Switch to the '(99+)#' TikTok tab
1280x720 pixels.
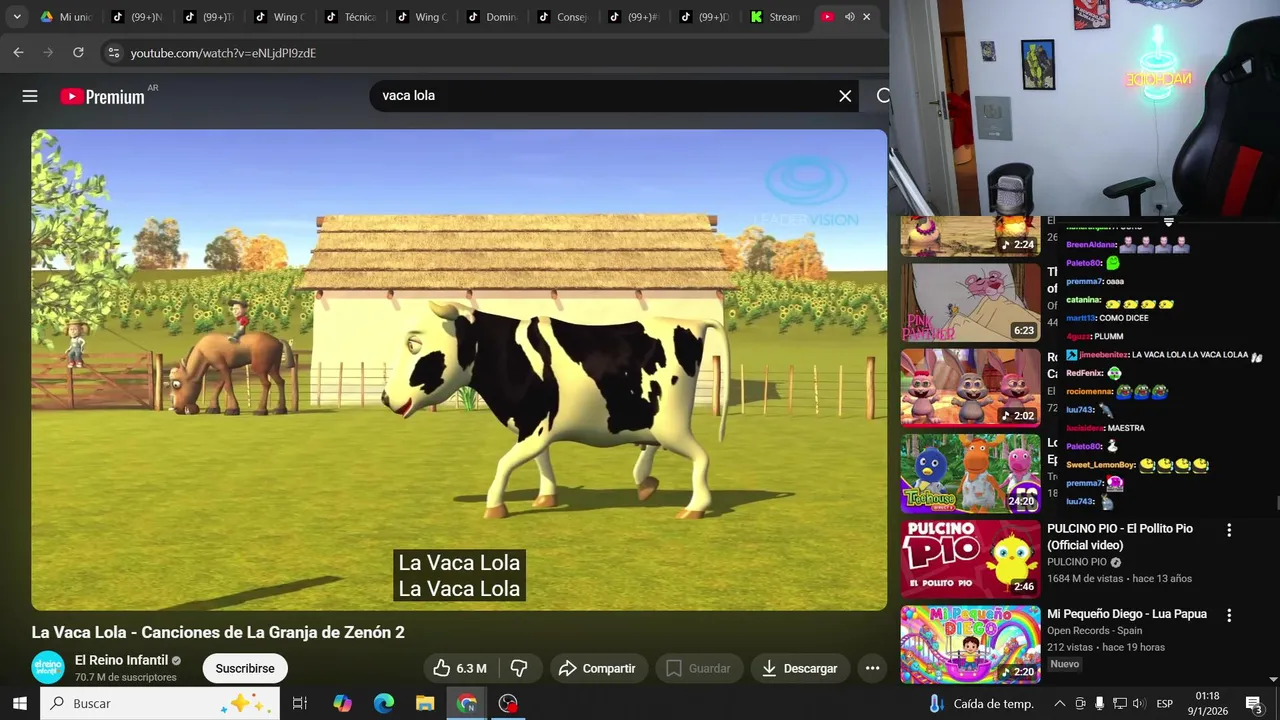634,17
